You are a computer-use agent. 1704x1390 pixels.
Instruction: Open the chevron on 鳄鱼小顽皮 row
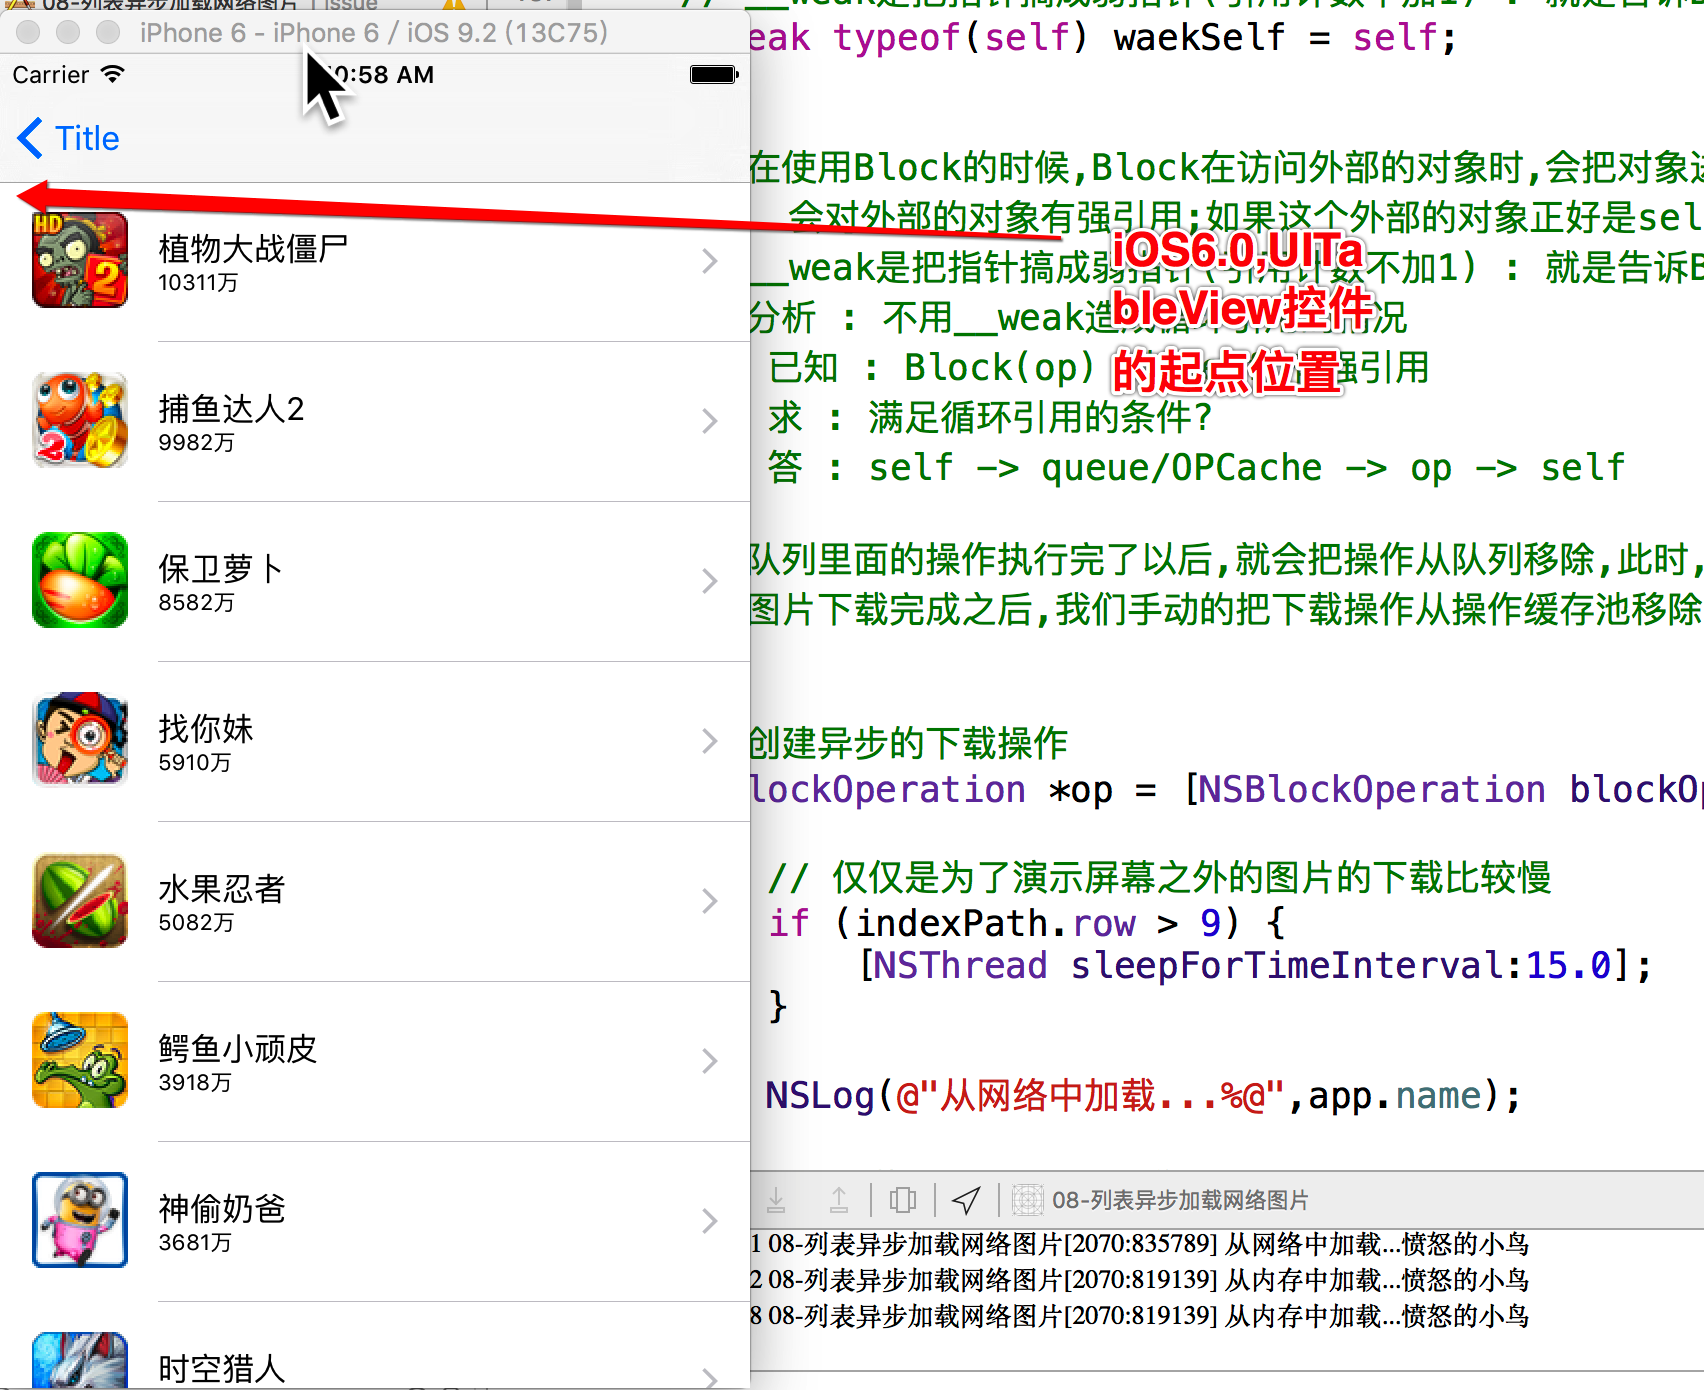click(x=710, y=1061)
